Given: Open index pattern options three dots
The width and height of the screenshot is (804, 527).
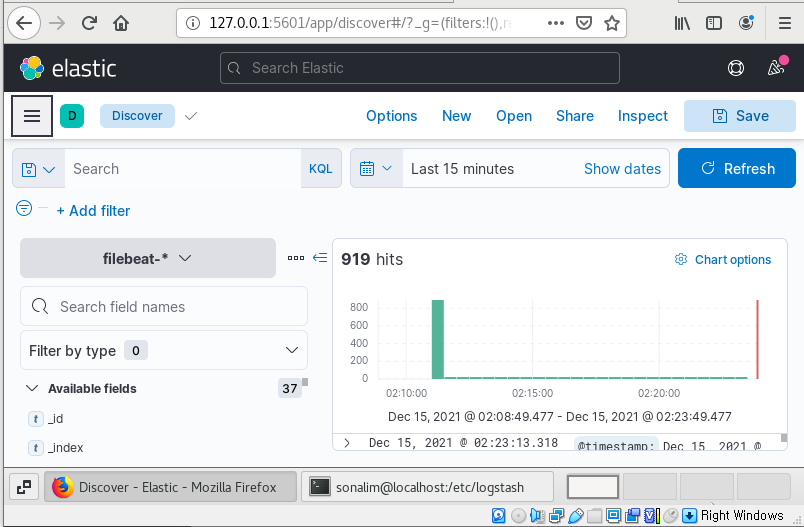Looking at the screenshot, I should pos(296,258).
